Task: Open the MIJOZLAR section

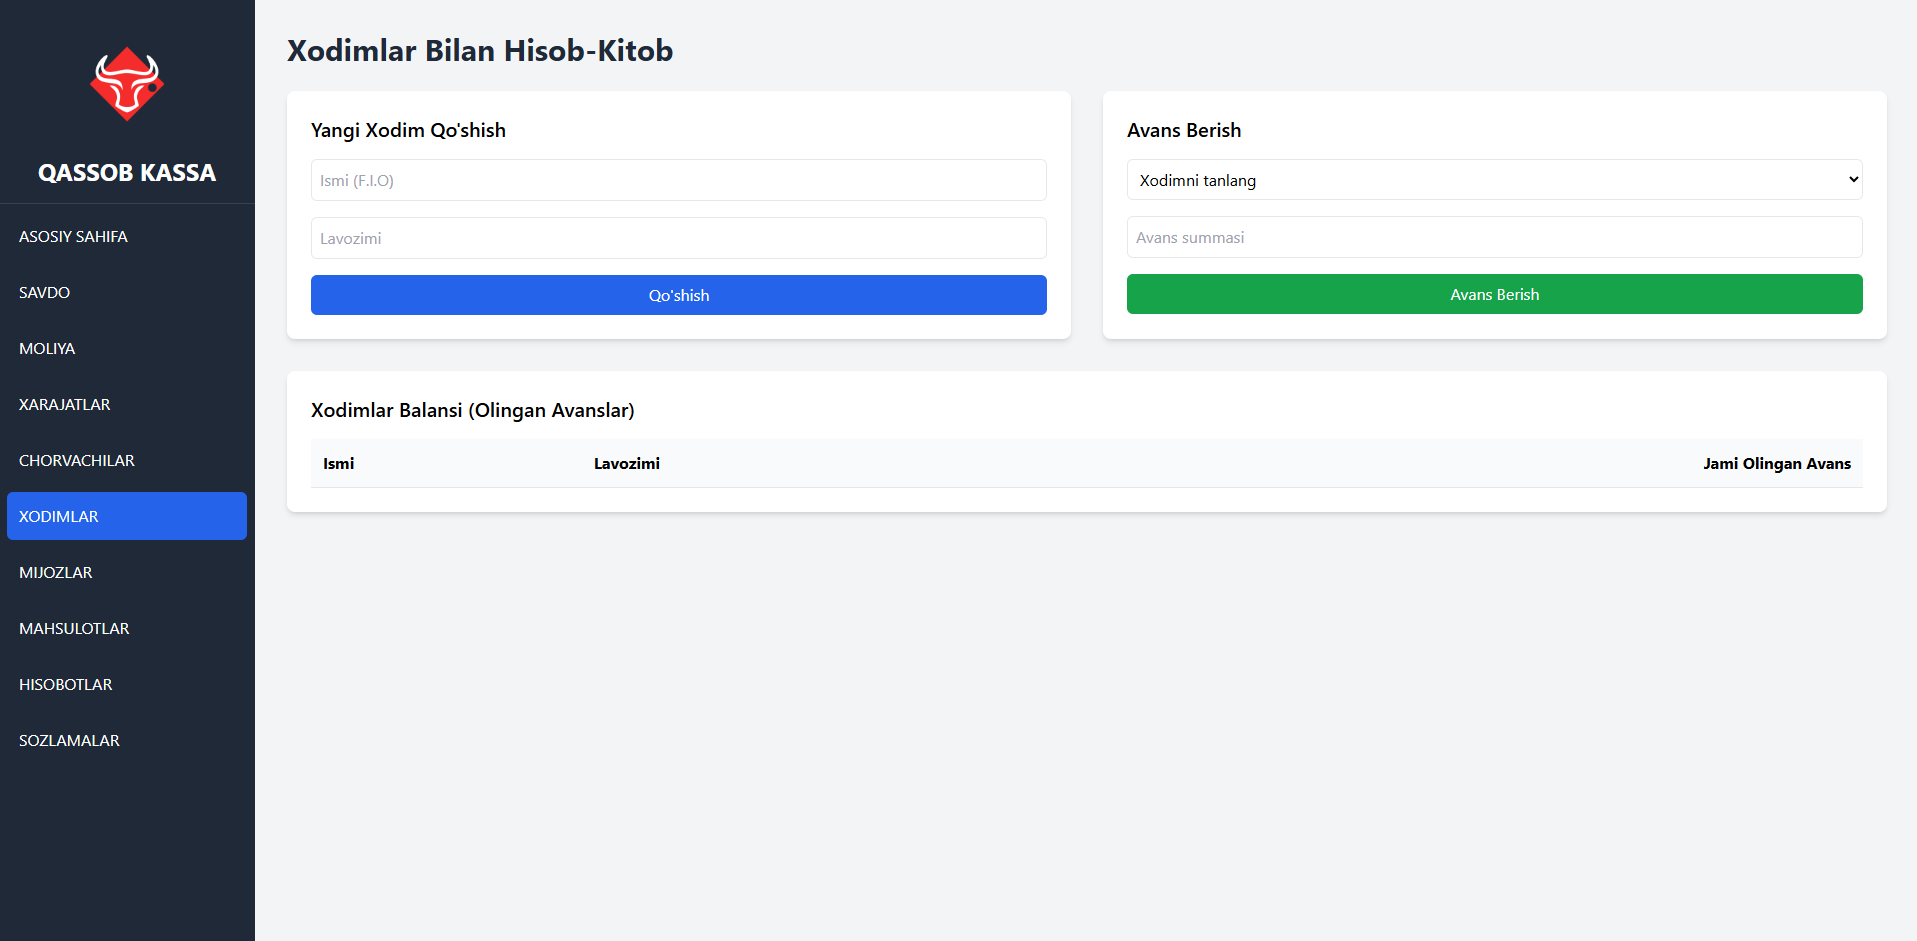Action: point(56,573)
